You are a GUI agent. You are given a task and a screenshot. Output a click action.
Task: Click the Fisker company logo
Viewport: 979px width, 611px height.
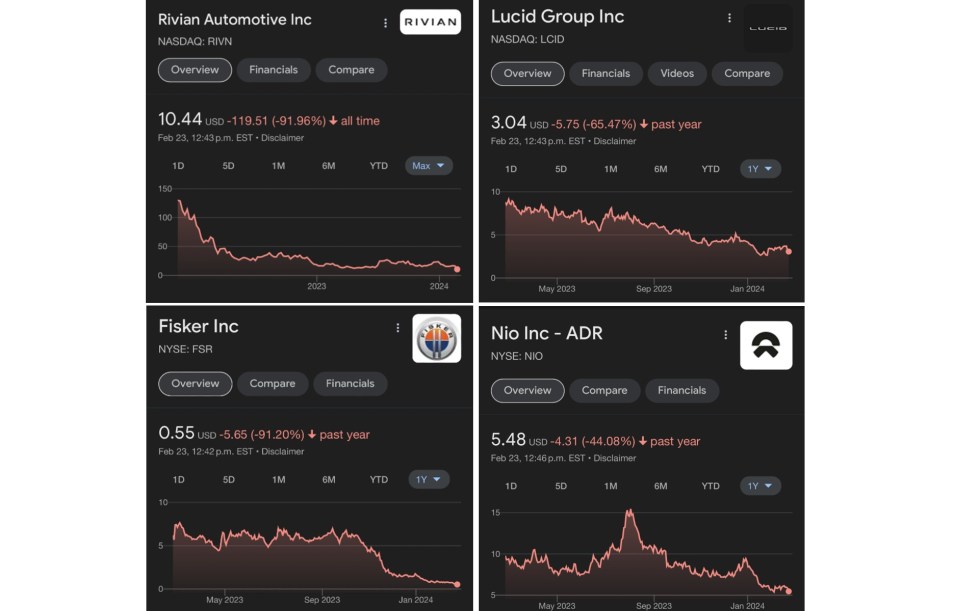(437, 338)
